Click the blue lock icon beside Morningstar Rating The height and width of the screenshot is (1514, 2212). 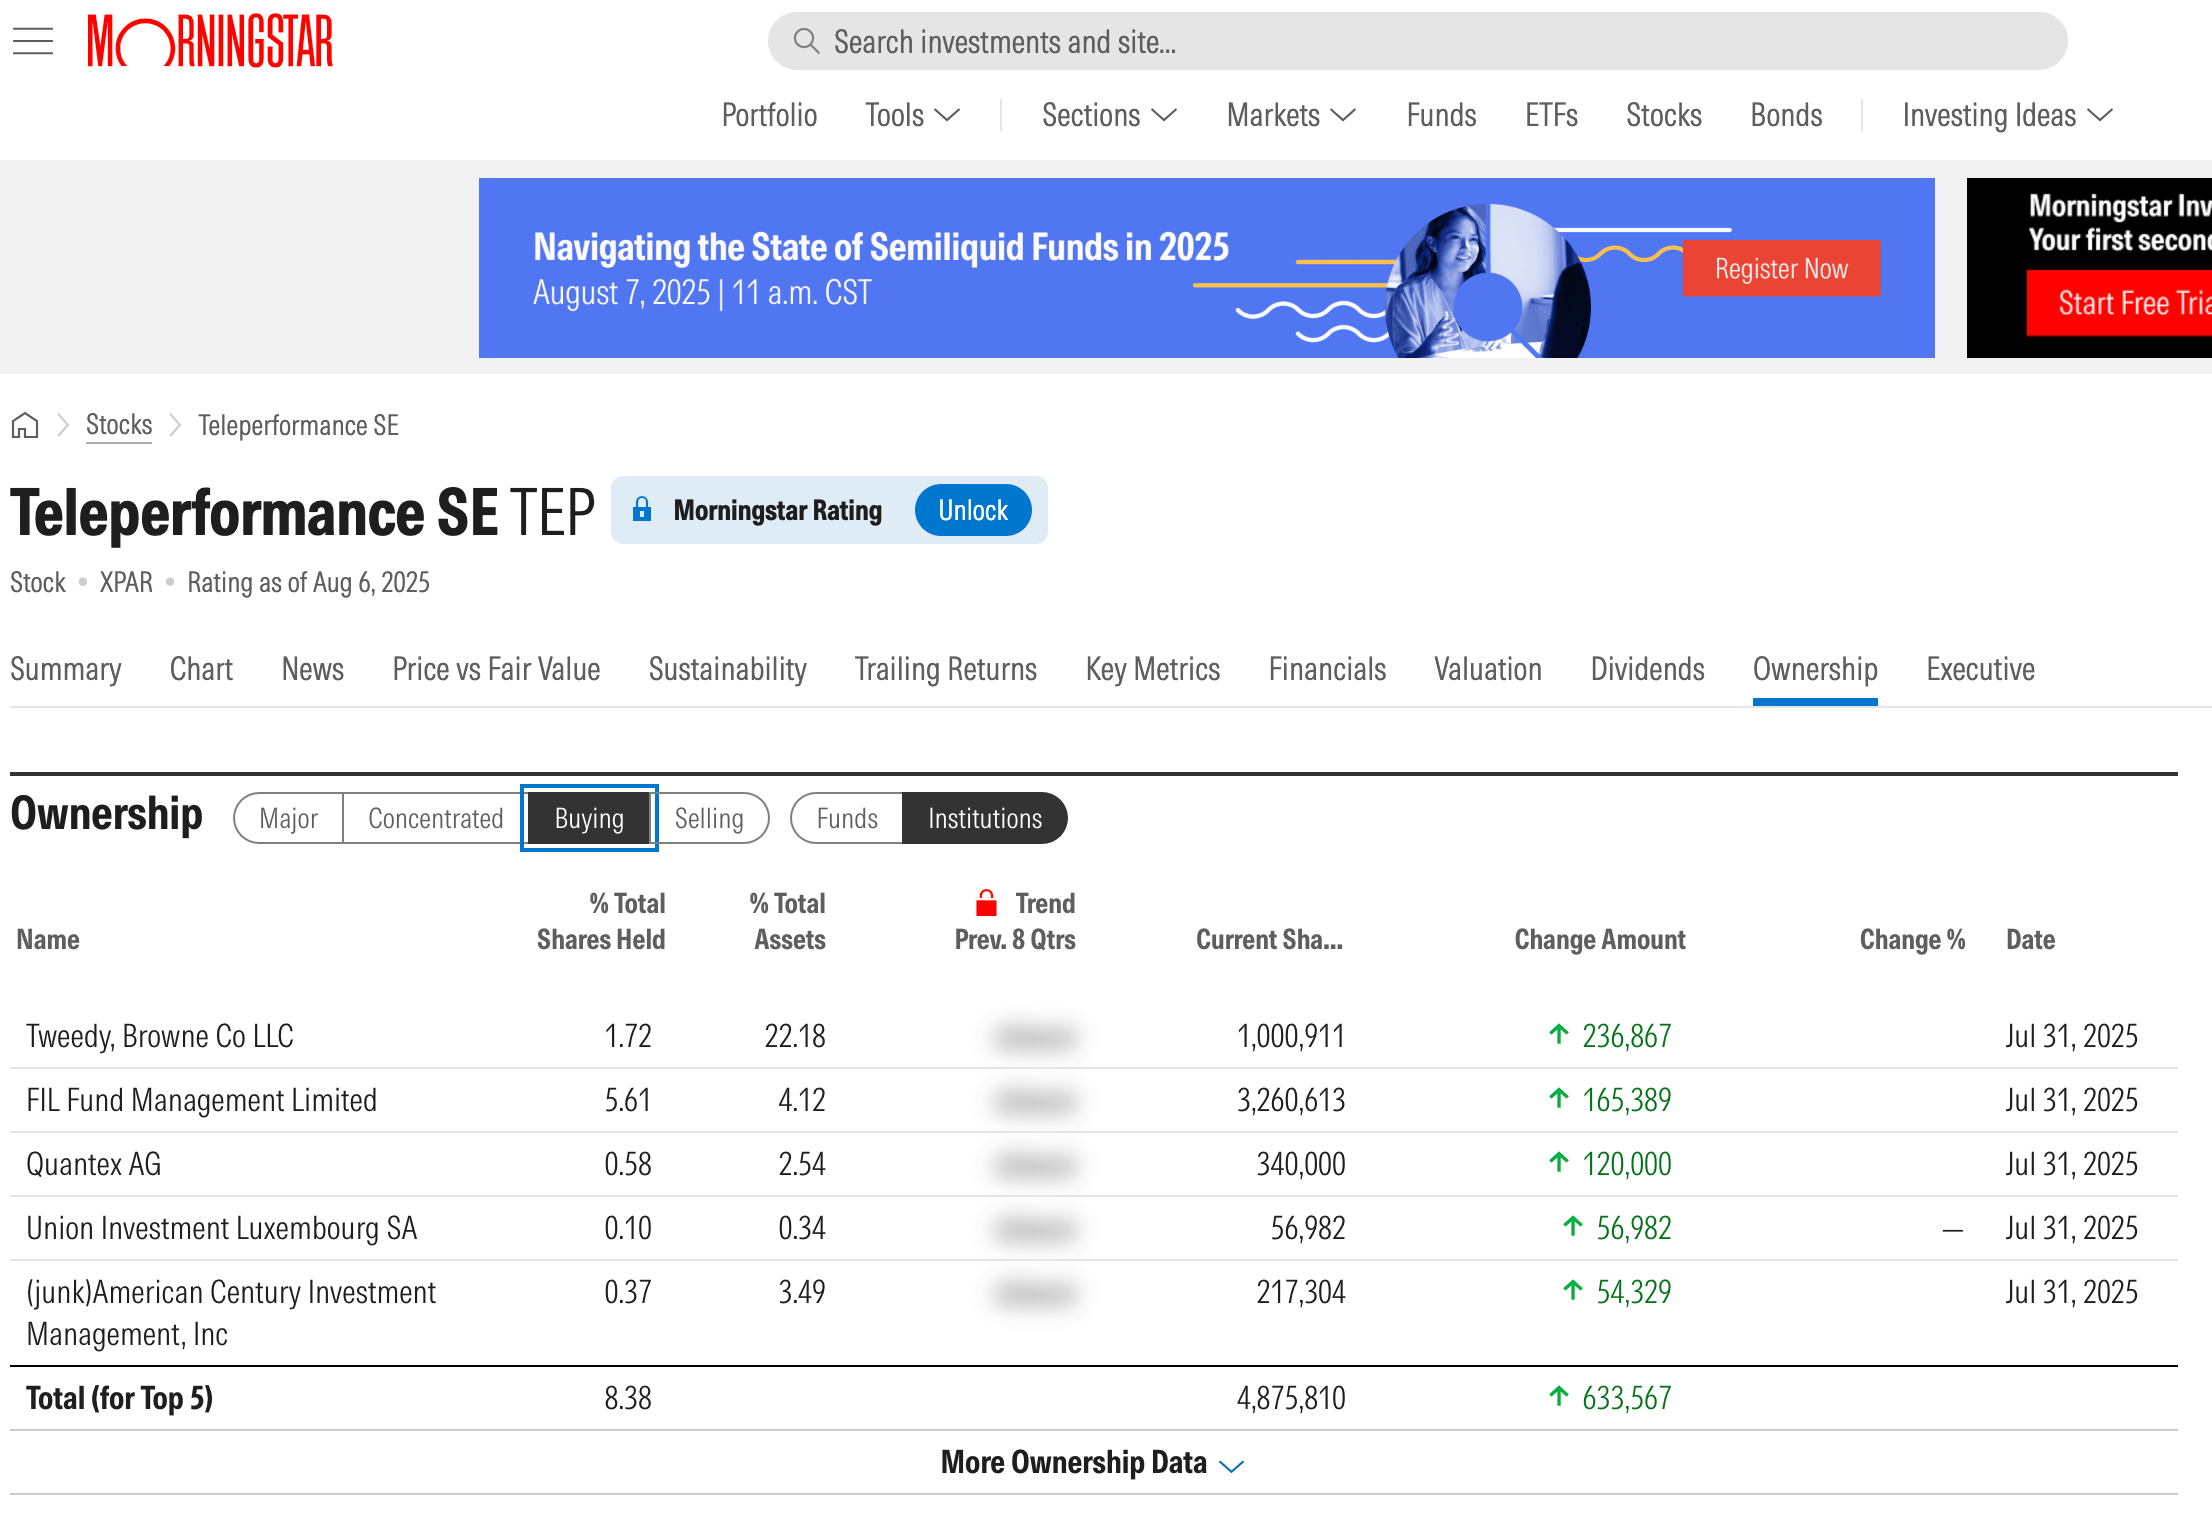coord(642,510)
